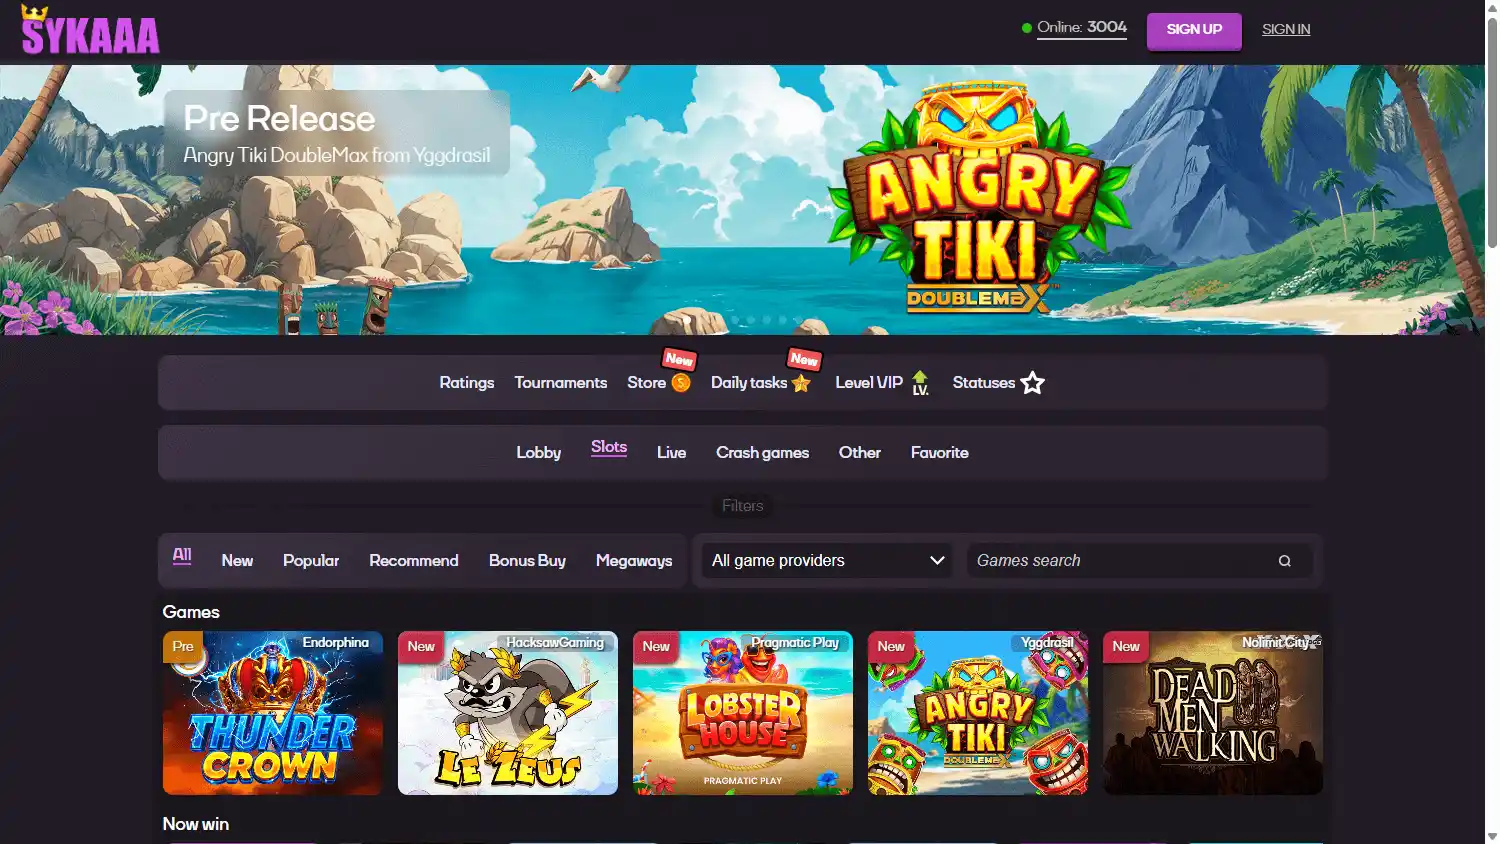Show the Favorite games tab
The height and width of the screenshot is (844, 1500).
[x=940, y=453]
